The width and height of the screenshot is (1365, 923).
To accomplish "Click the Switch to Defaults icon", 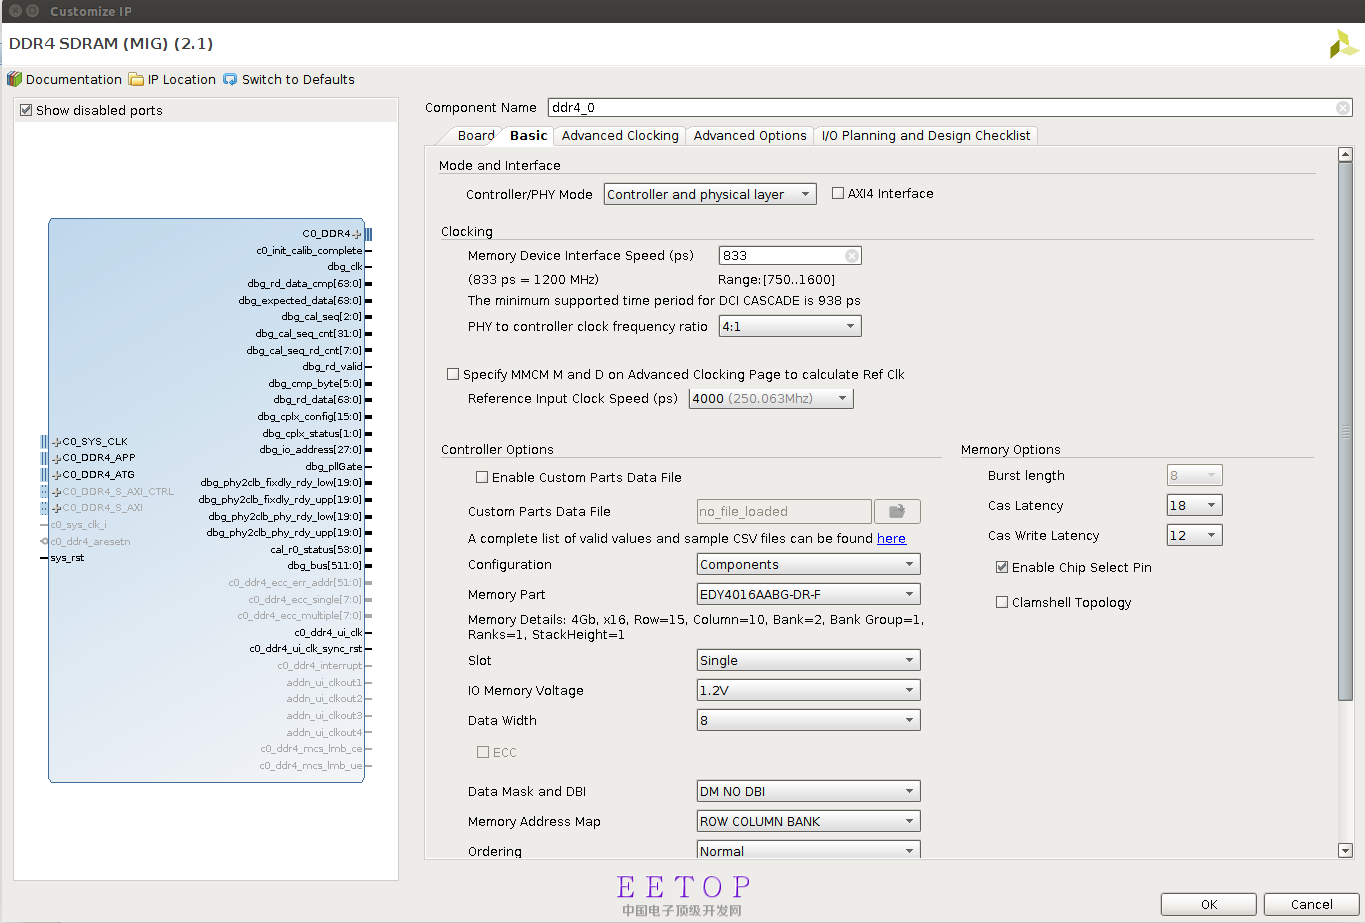I will (230, 79).
